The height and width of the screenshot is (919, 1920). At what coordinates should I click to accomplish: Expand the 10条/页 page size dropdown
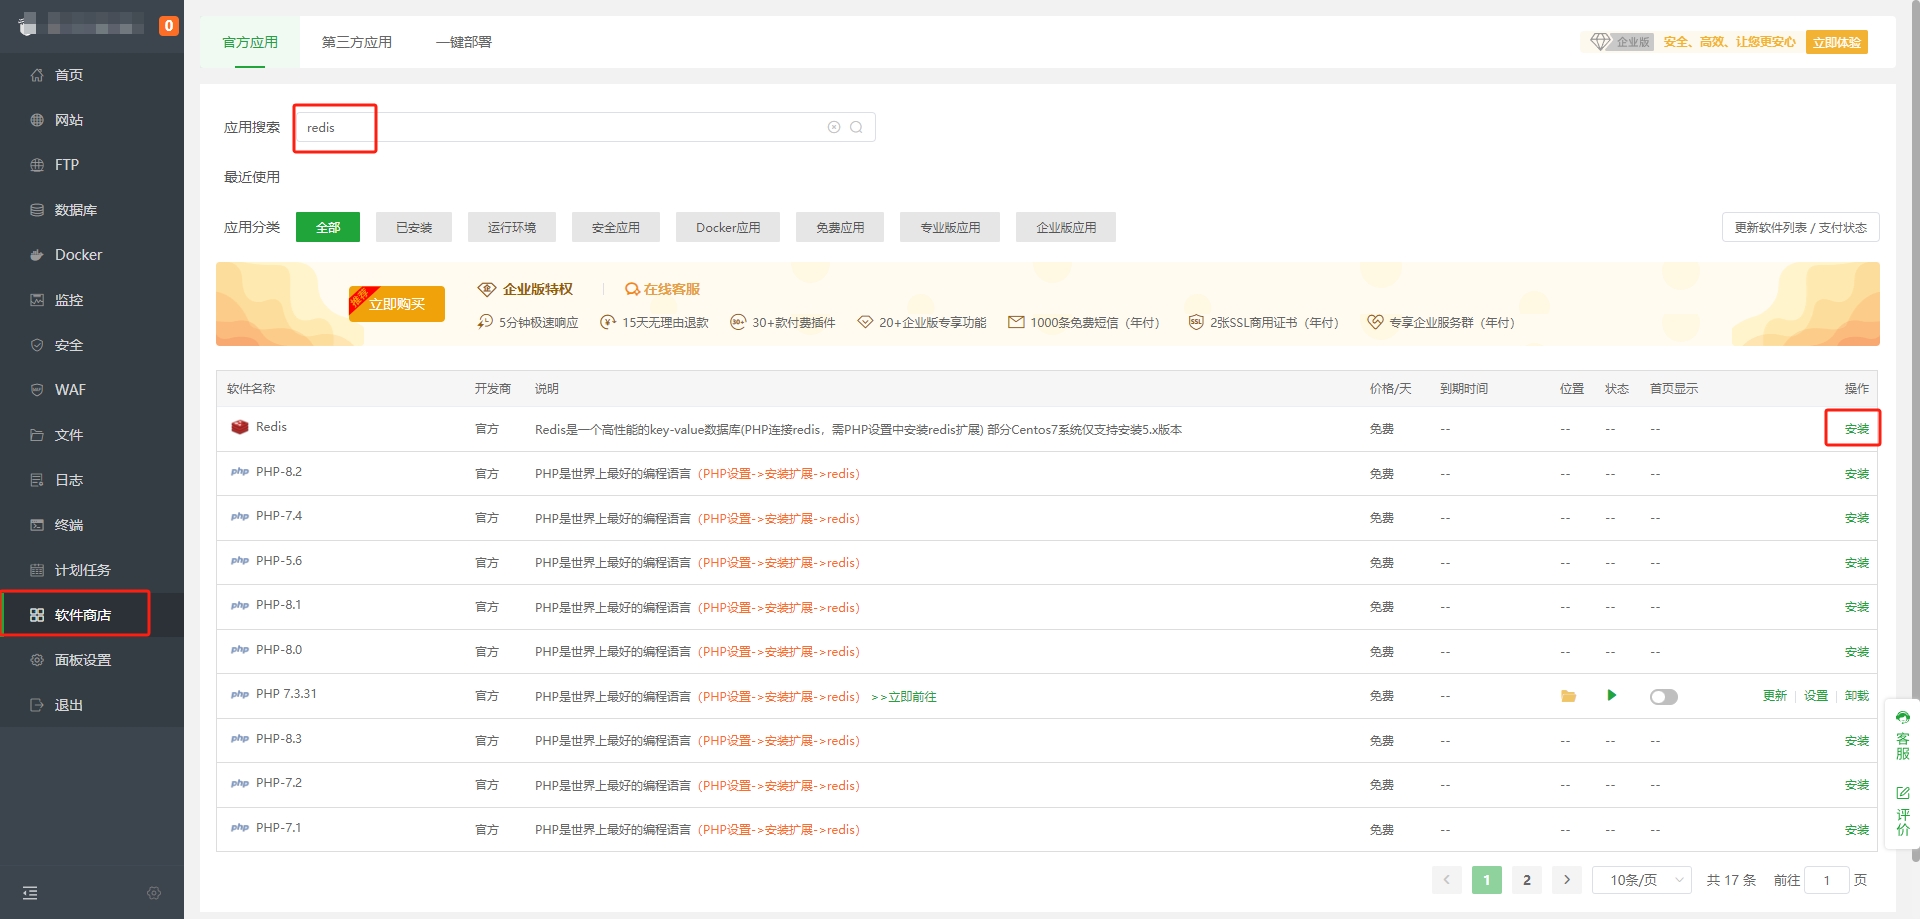(1641, 880)
